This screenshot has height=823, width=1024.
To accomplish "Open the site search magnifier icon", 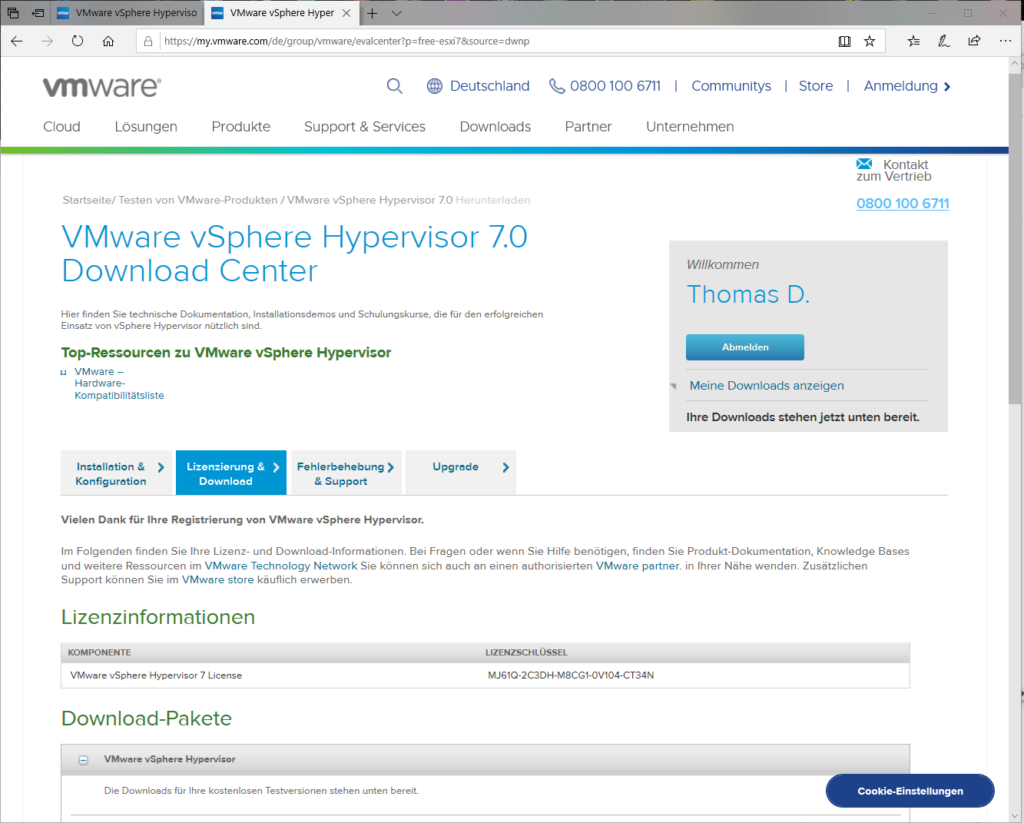I will coord(394,86).
